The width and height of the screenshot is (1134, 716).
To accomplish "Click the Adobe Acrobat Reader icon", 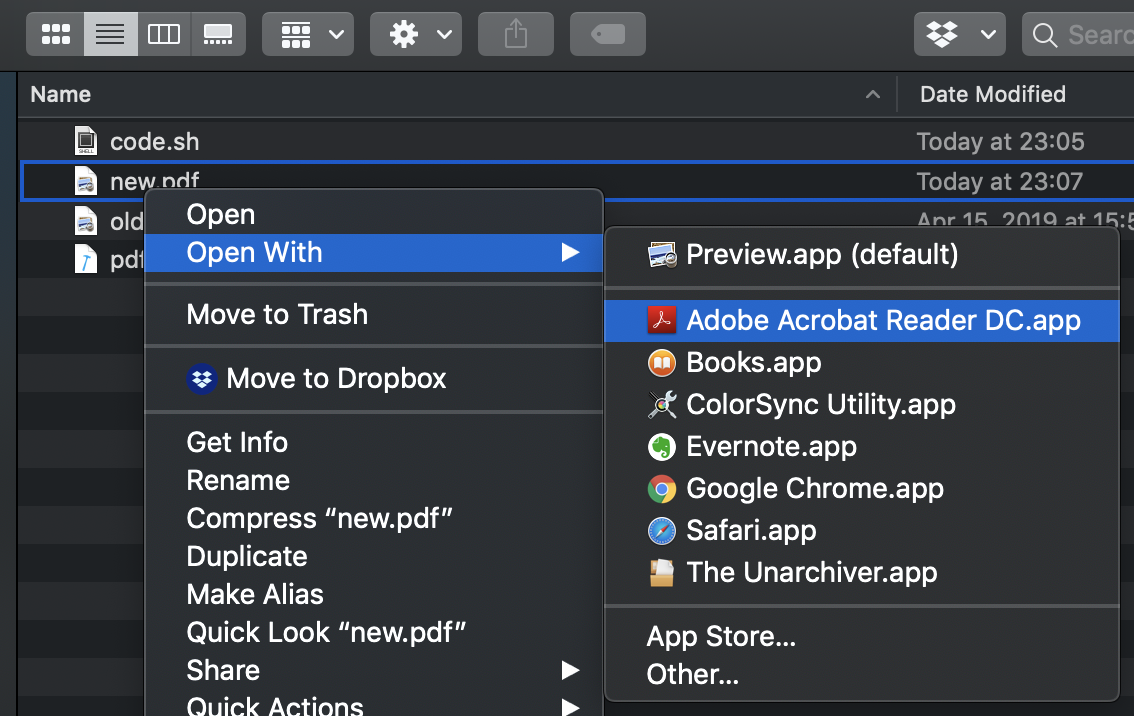I will click(662, 320).
